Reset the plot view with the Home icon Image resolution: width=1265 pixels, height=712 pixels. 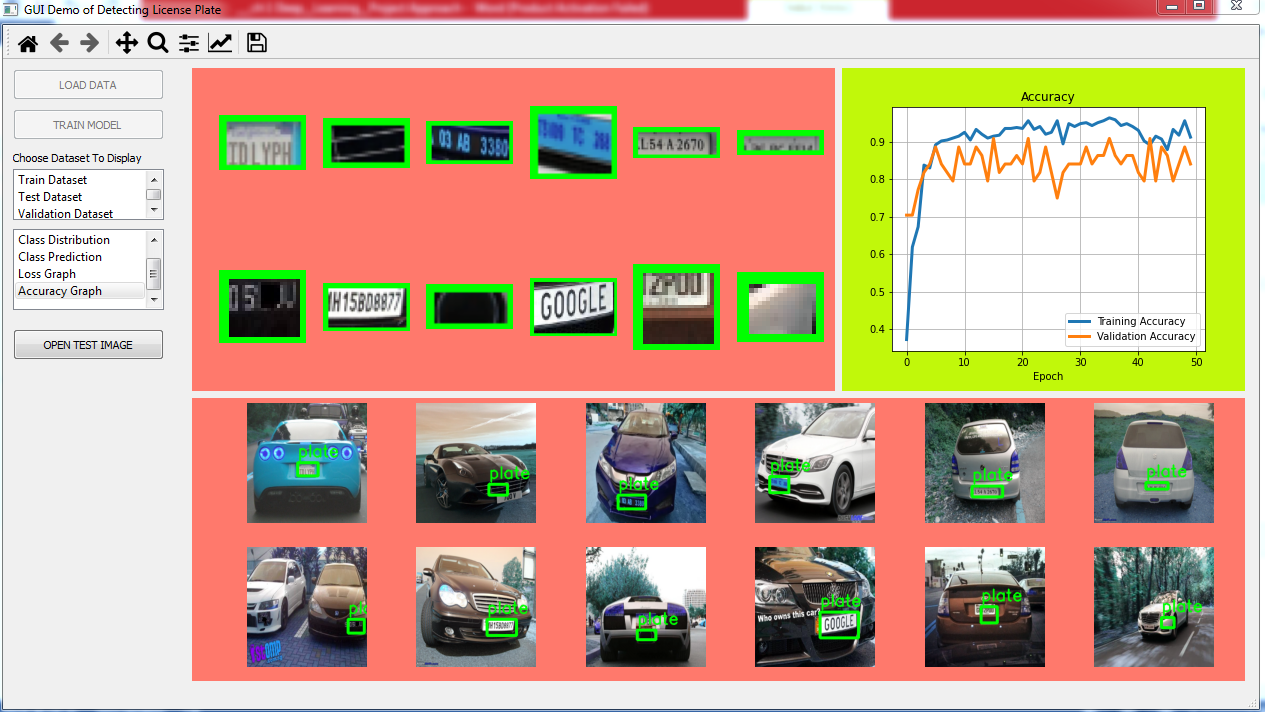pos(28,43)
